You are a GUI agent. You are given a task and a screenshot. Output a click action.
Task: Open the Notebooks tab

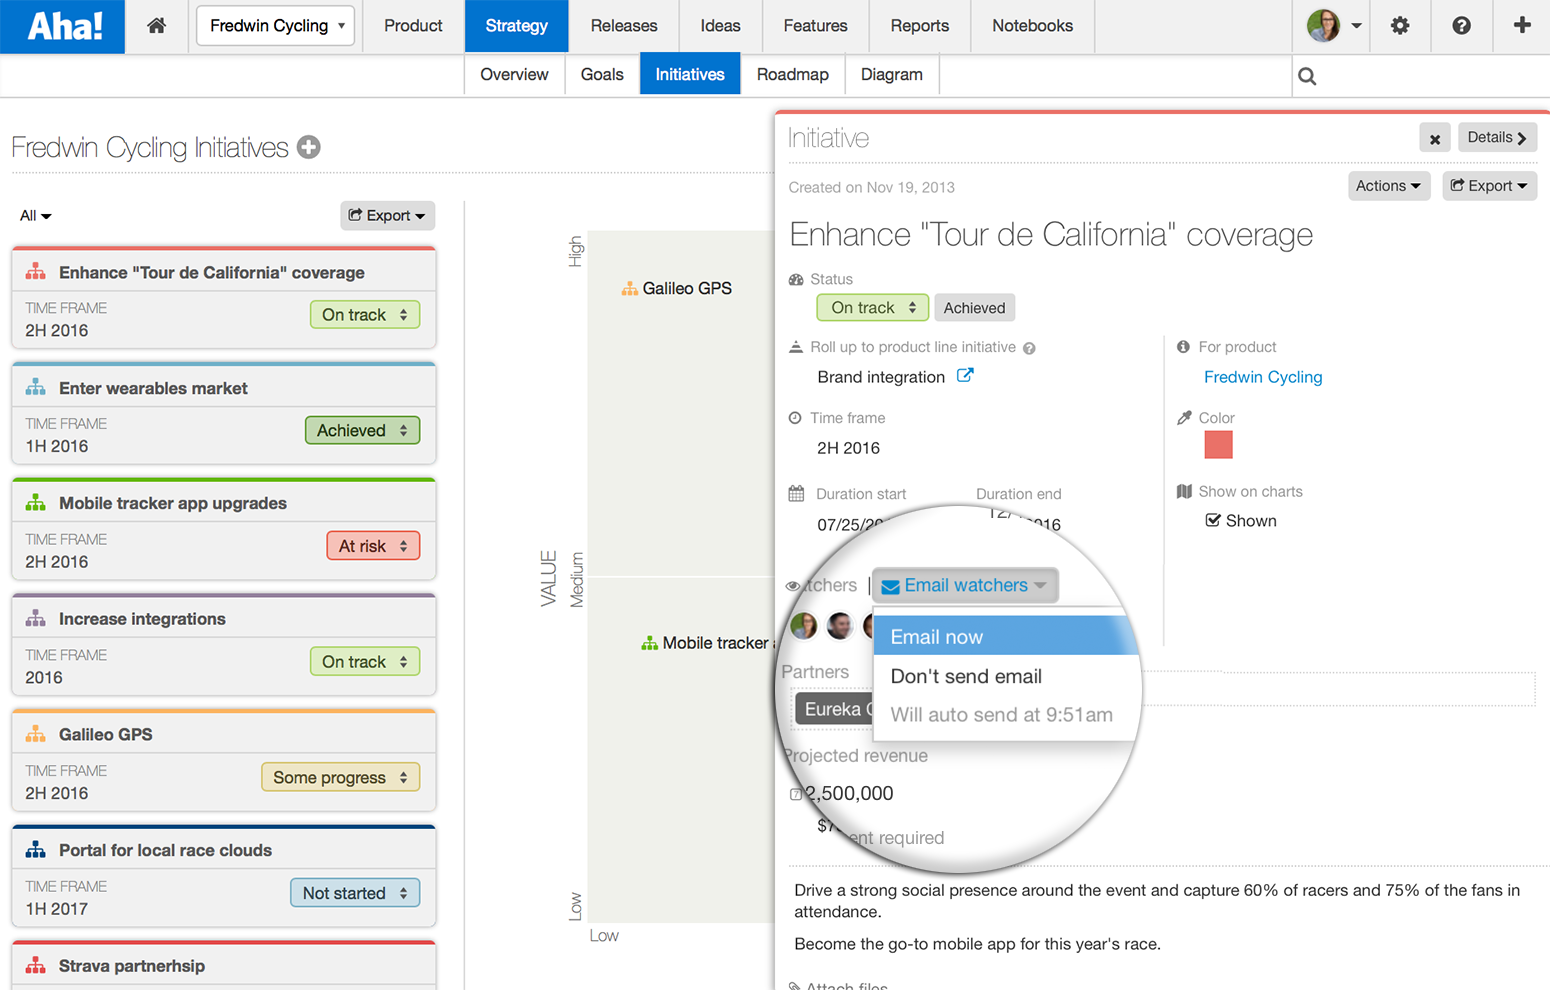1032,26
